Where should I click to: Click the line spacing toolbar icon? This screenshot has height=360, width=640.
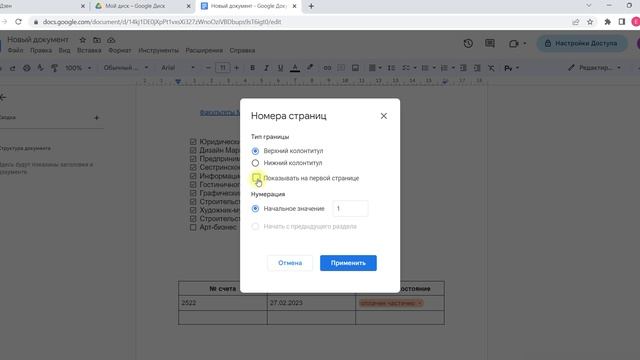(391, 68)
